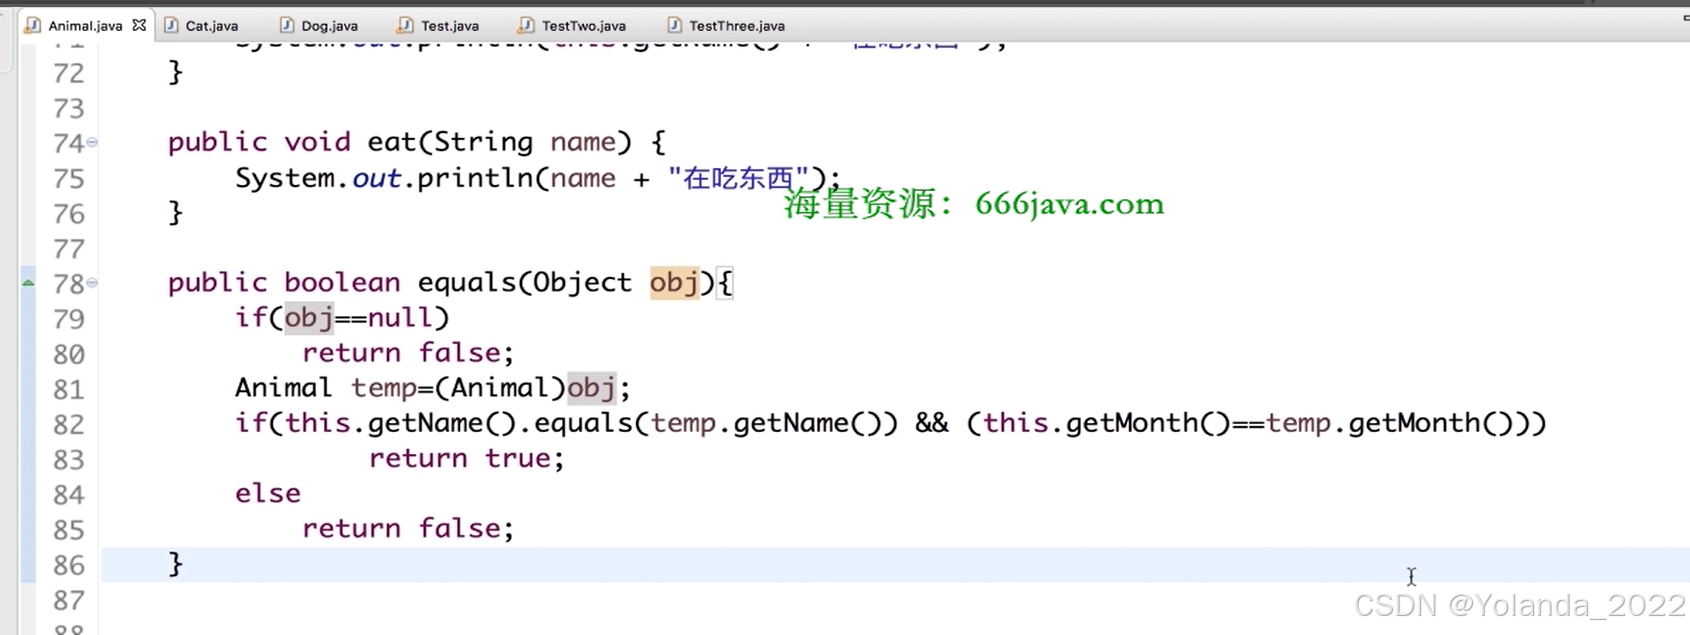Click return true on line 83

pyautogui.click(x=467, y=458)
